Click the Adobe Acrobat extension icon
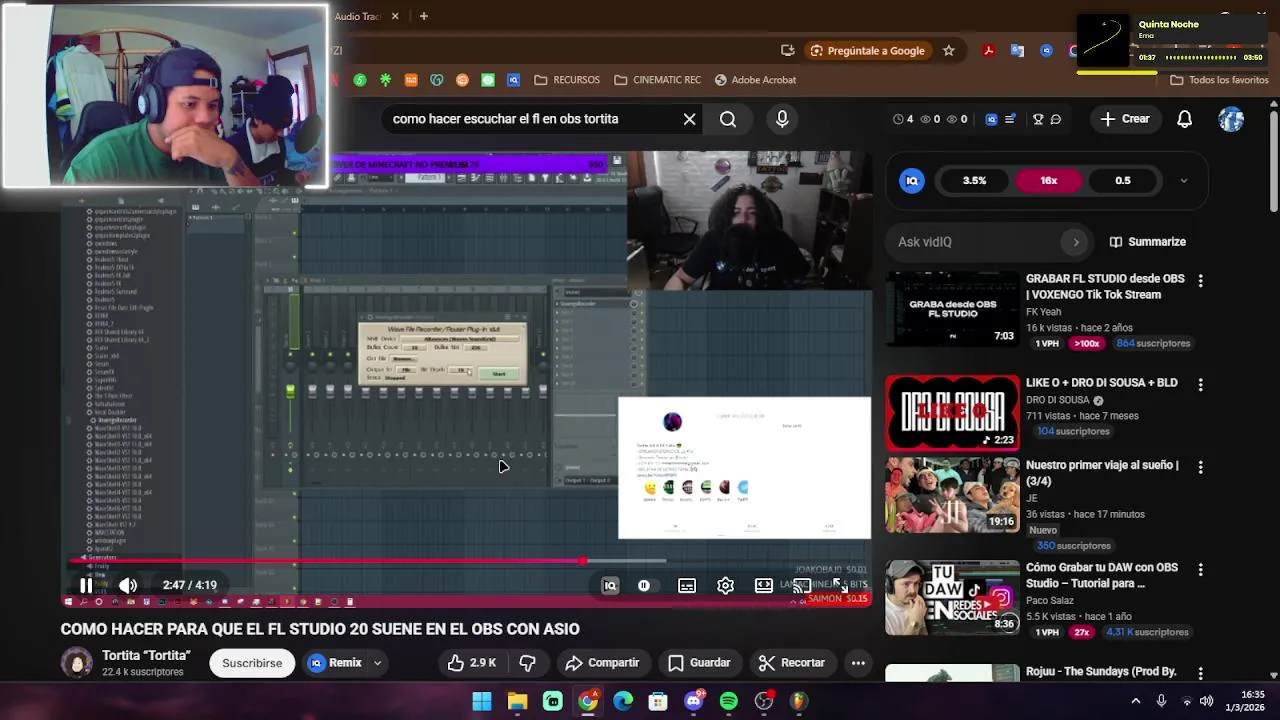Screen dimensions: 1280x720 988,51
